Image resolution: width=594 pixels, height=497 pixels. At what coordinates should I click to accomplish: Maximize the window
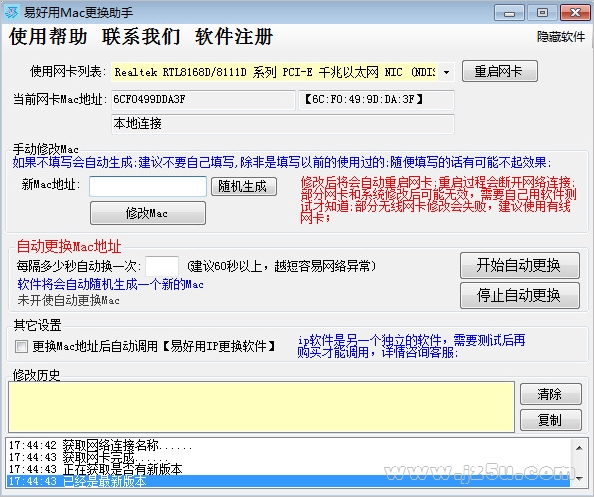[542, 13]
